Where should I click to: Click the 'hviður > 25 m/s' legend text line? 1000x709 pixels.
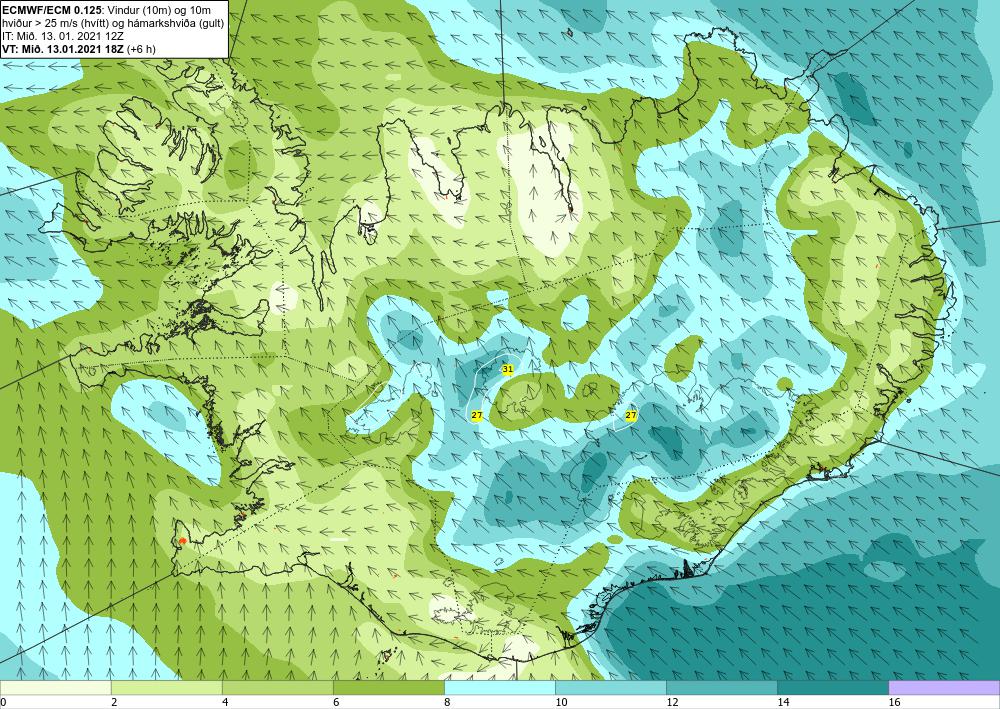(x=114, y=24)
